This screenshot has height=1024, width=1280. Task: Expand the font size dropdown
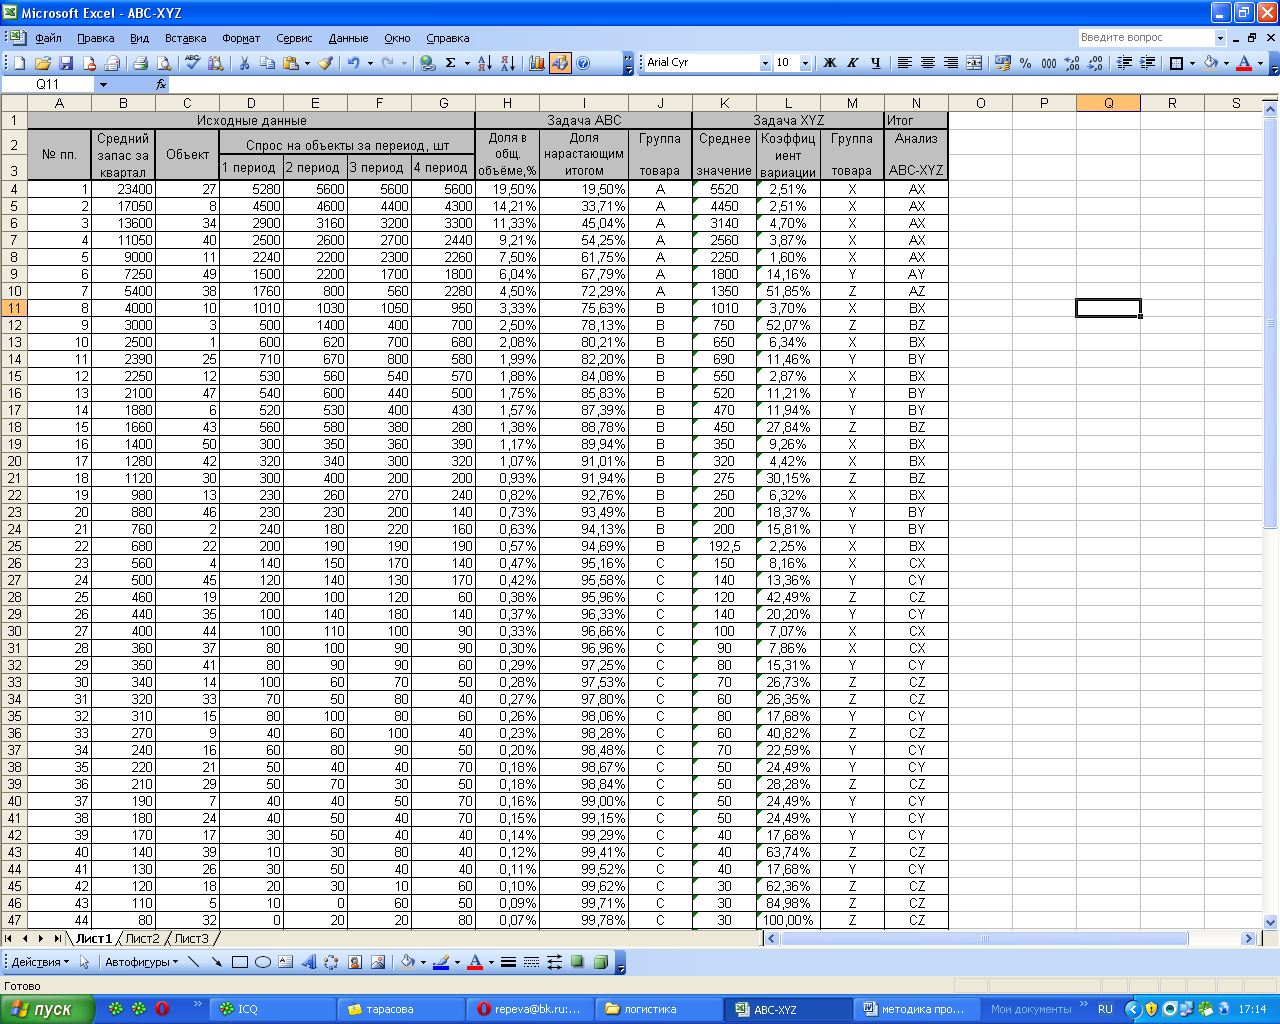805,63
